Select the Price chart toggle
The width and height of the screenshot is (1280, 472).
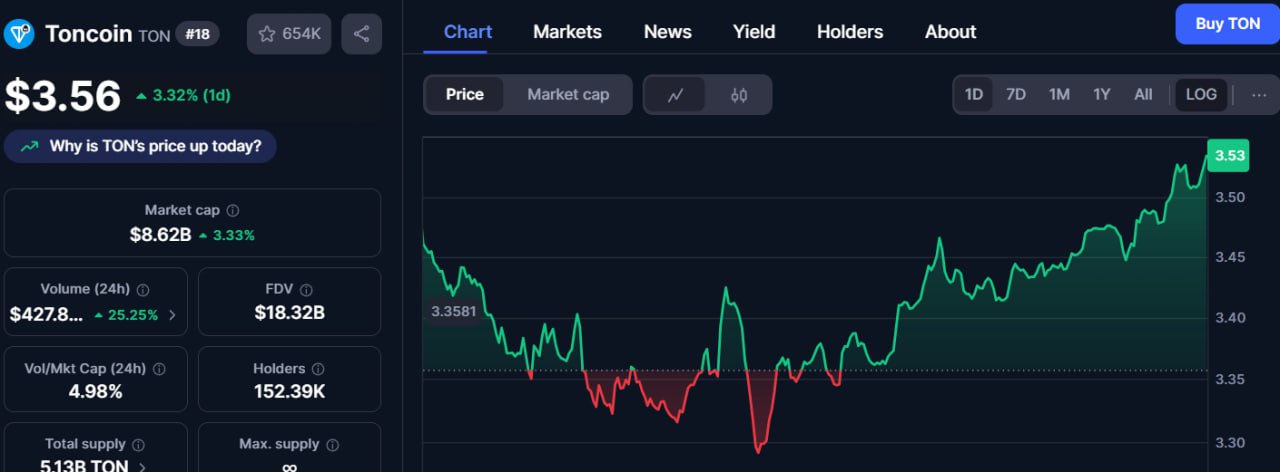464,95
